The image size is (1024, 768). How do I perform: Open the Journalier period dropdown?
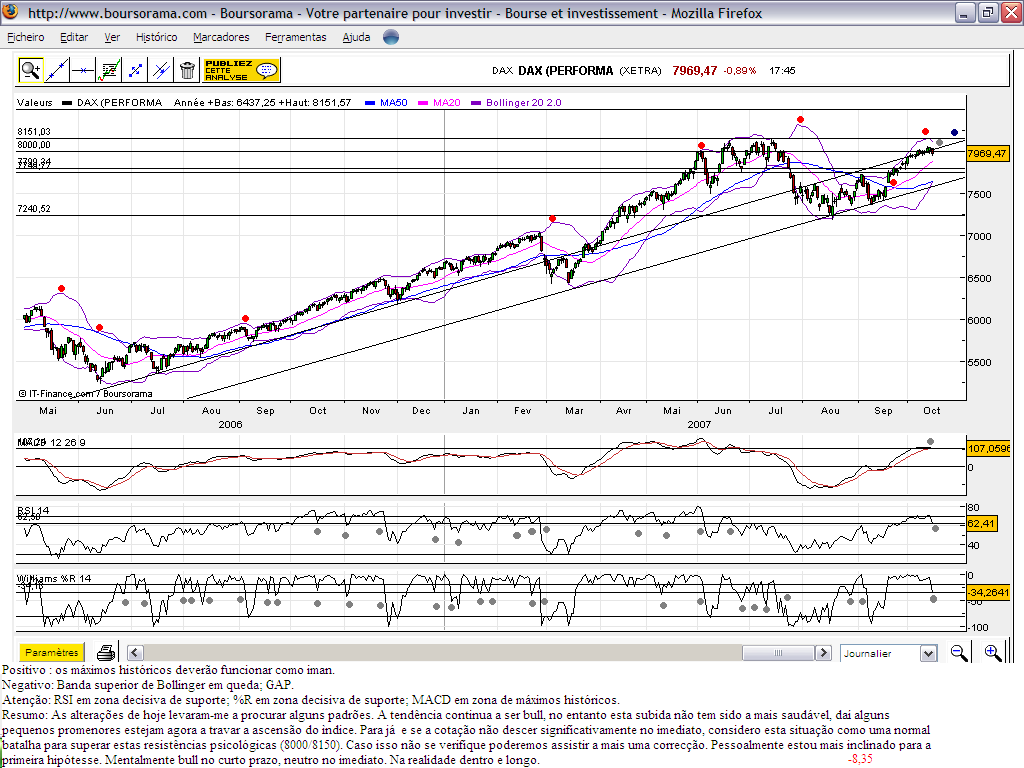[x=889, y=653]
